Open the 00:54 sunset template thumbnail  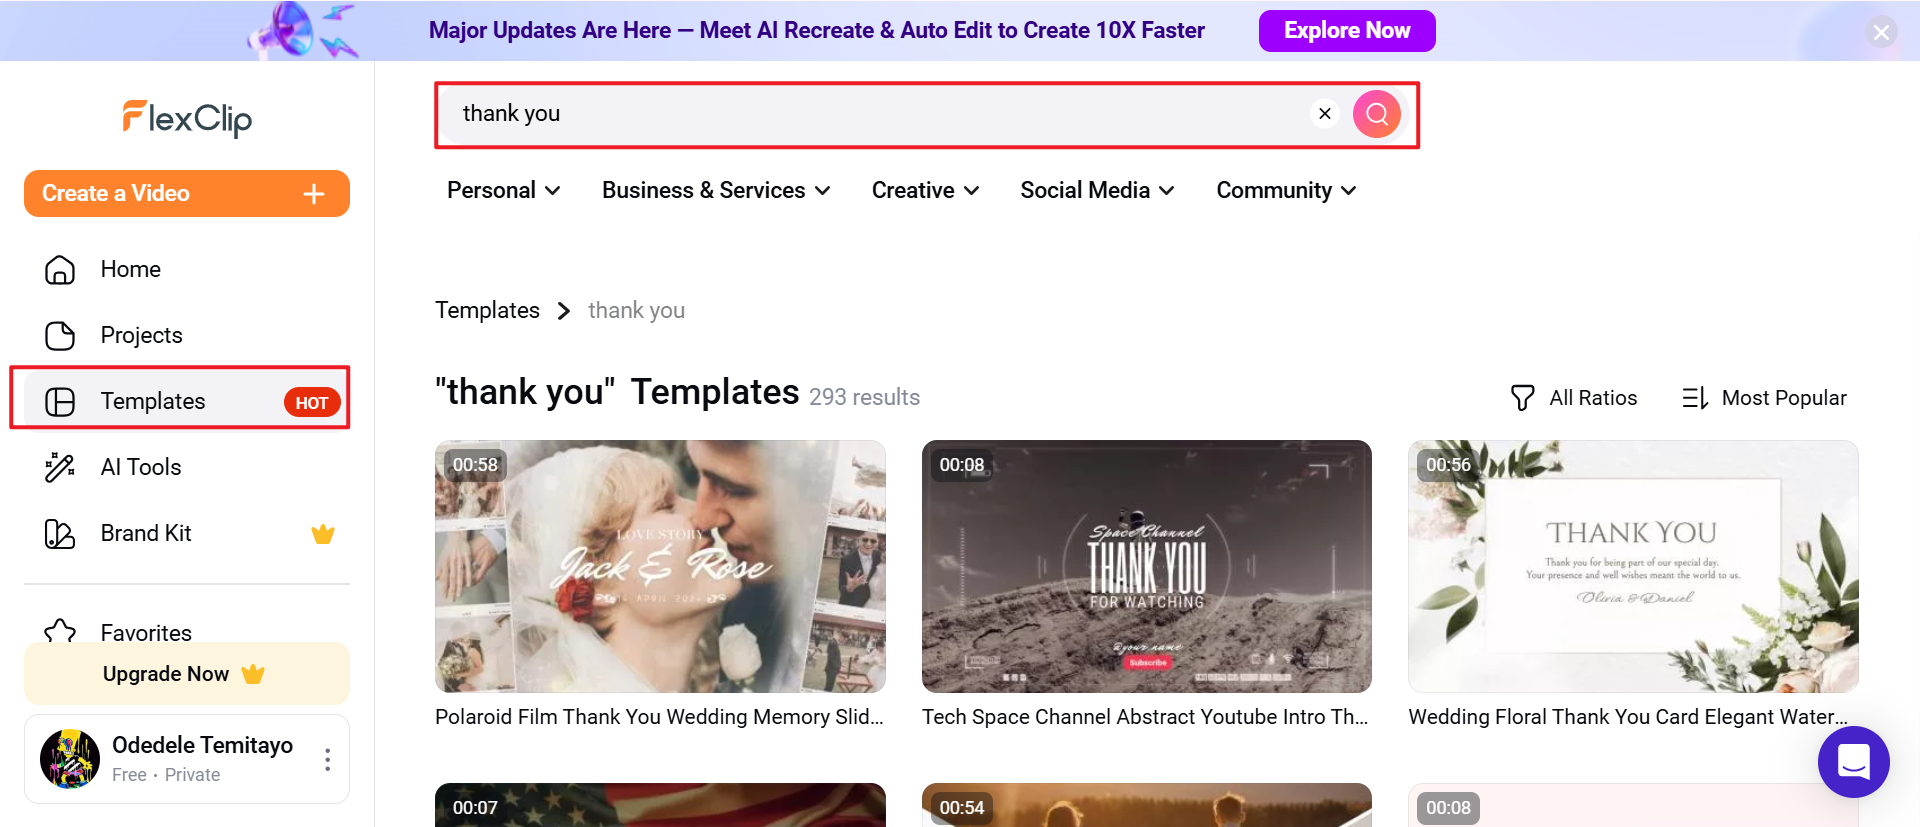[1147, 805]
